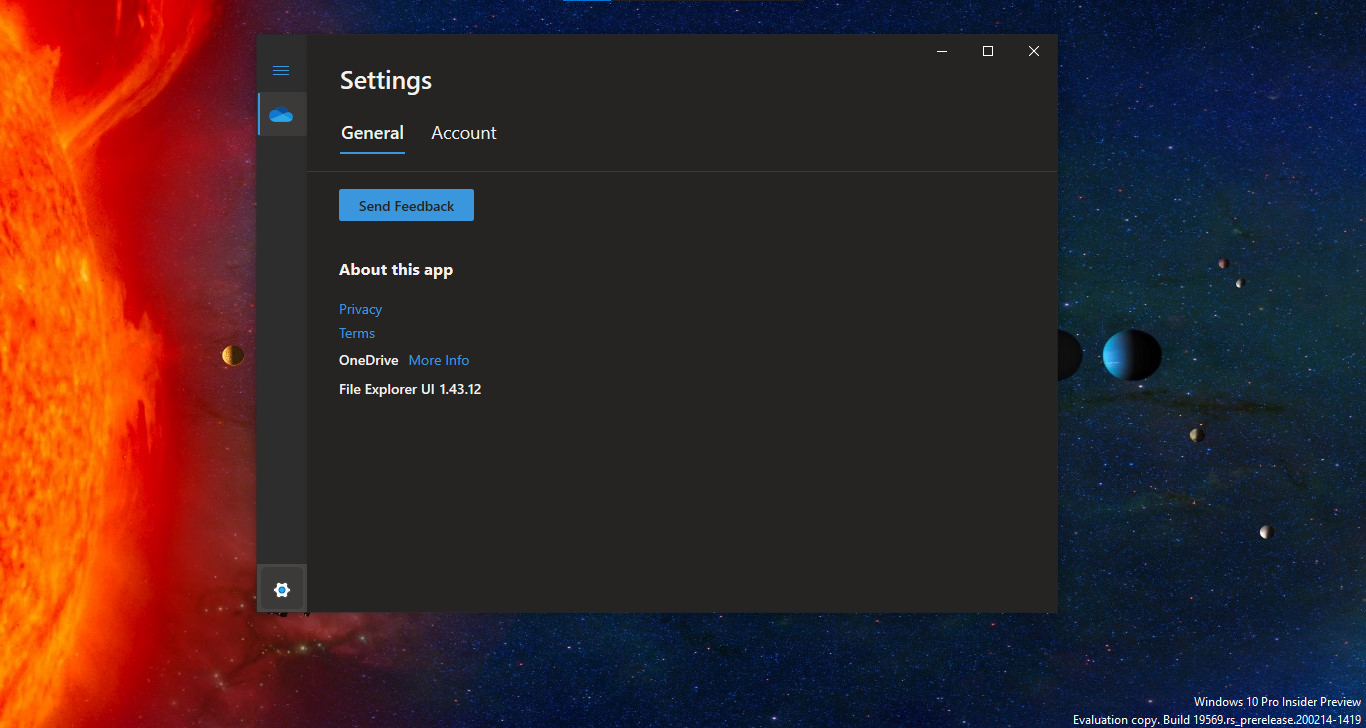This screenshot has width=1366, height=728.
Task: Open the Privacy link
Action: pyautogui.click(x=360, y=309)
